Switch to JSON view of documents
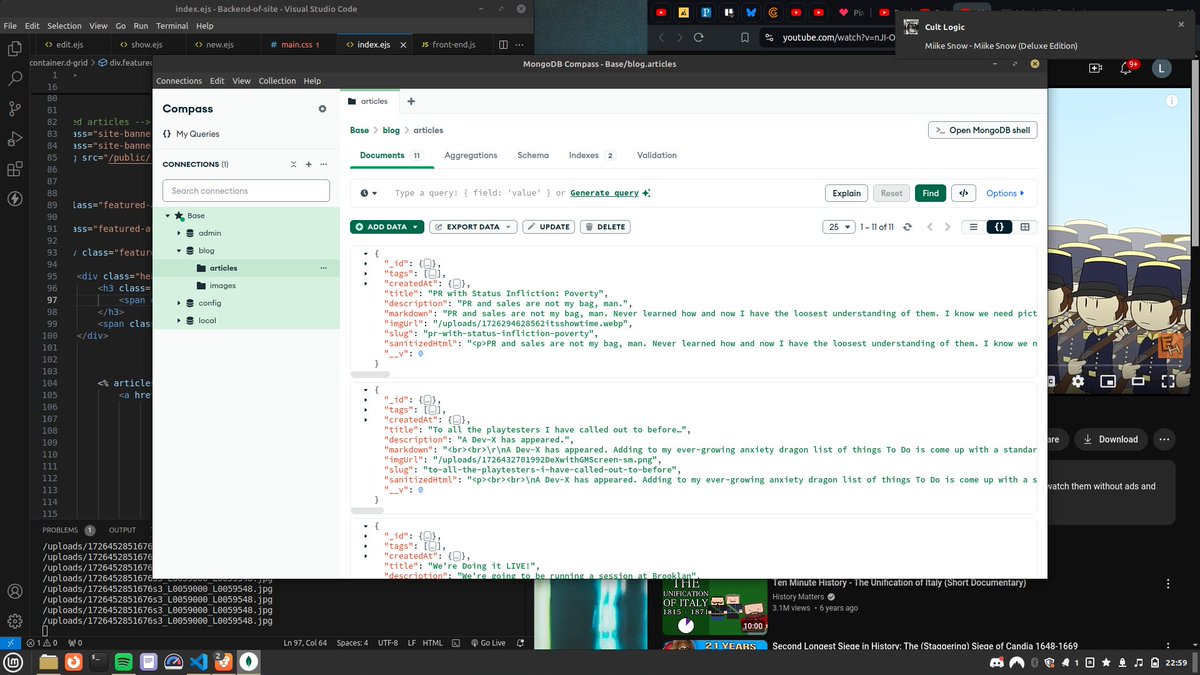Viewport: 1200px width, 675px height. click(999, 227)
